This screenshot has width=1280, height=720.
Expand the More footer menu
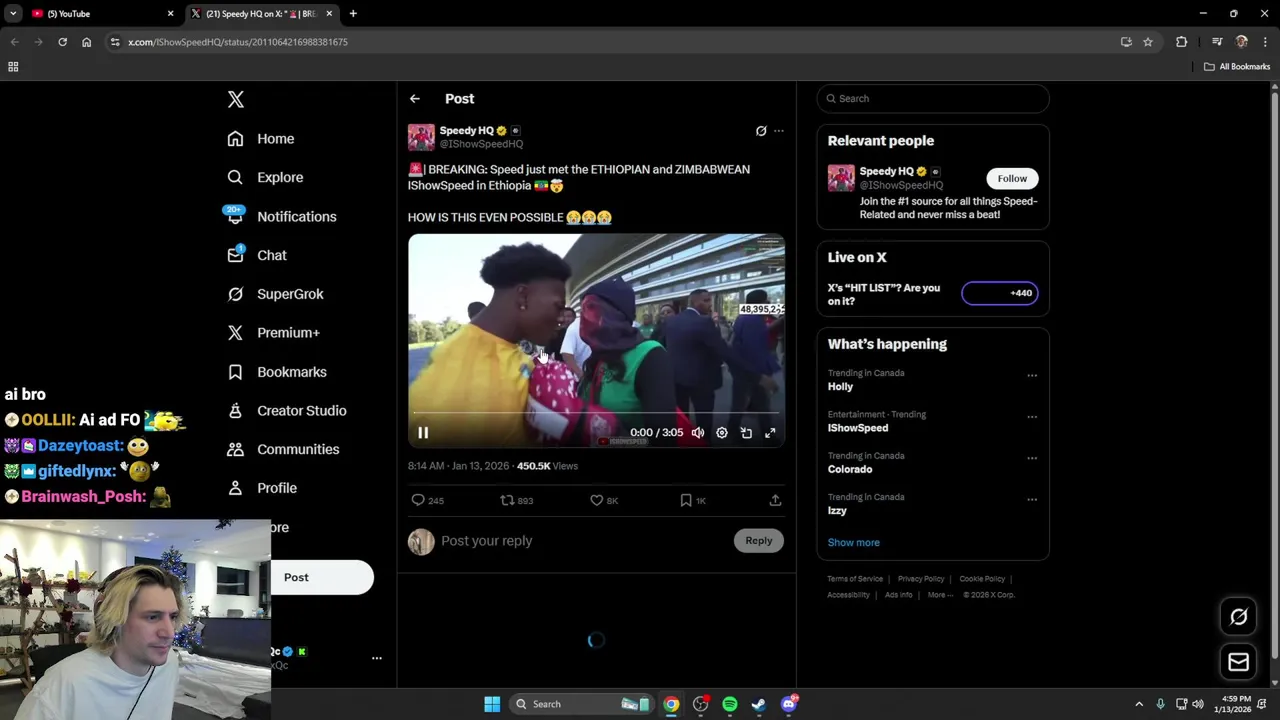coord(939,595)
